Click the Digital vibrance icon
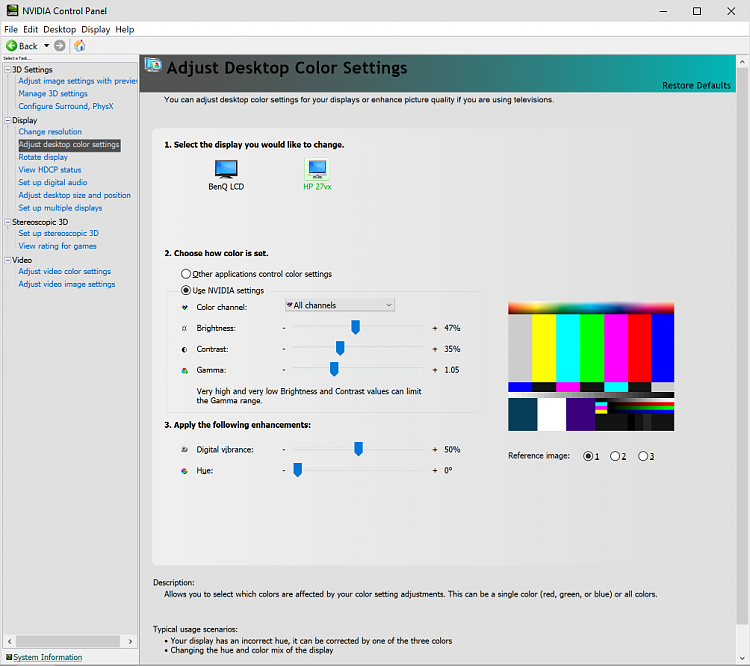Image resolution: width=750 pixels, height=666 pixels. click(185, 450)
